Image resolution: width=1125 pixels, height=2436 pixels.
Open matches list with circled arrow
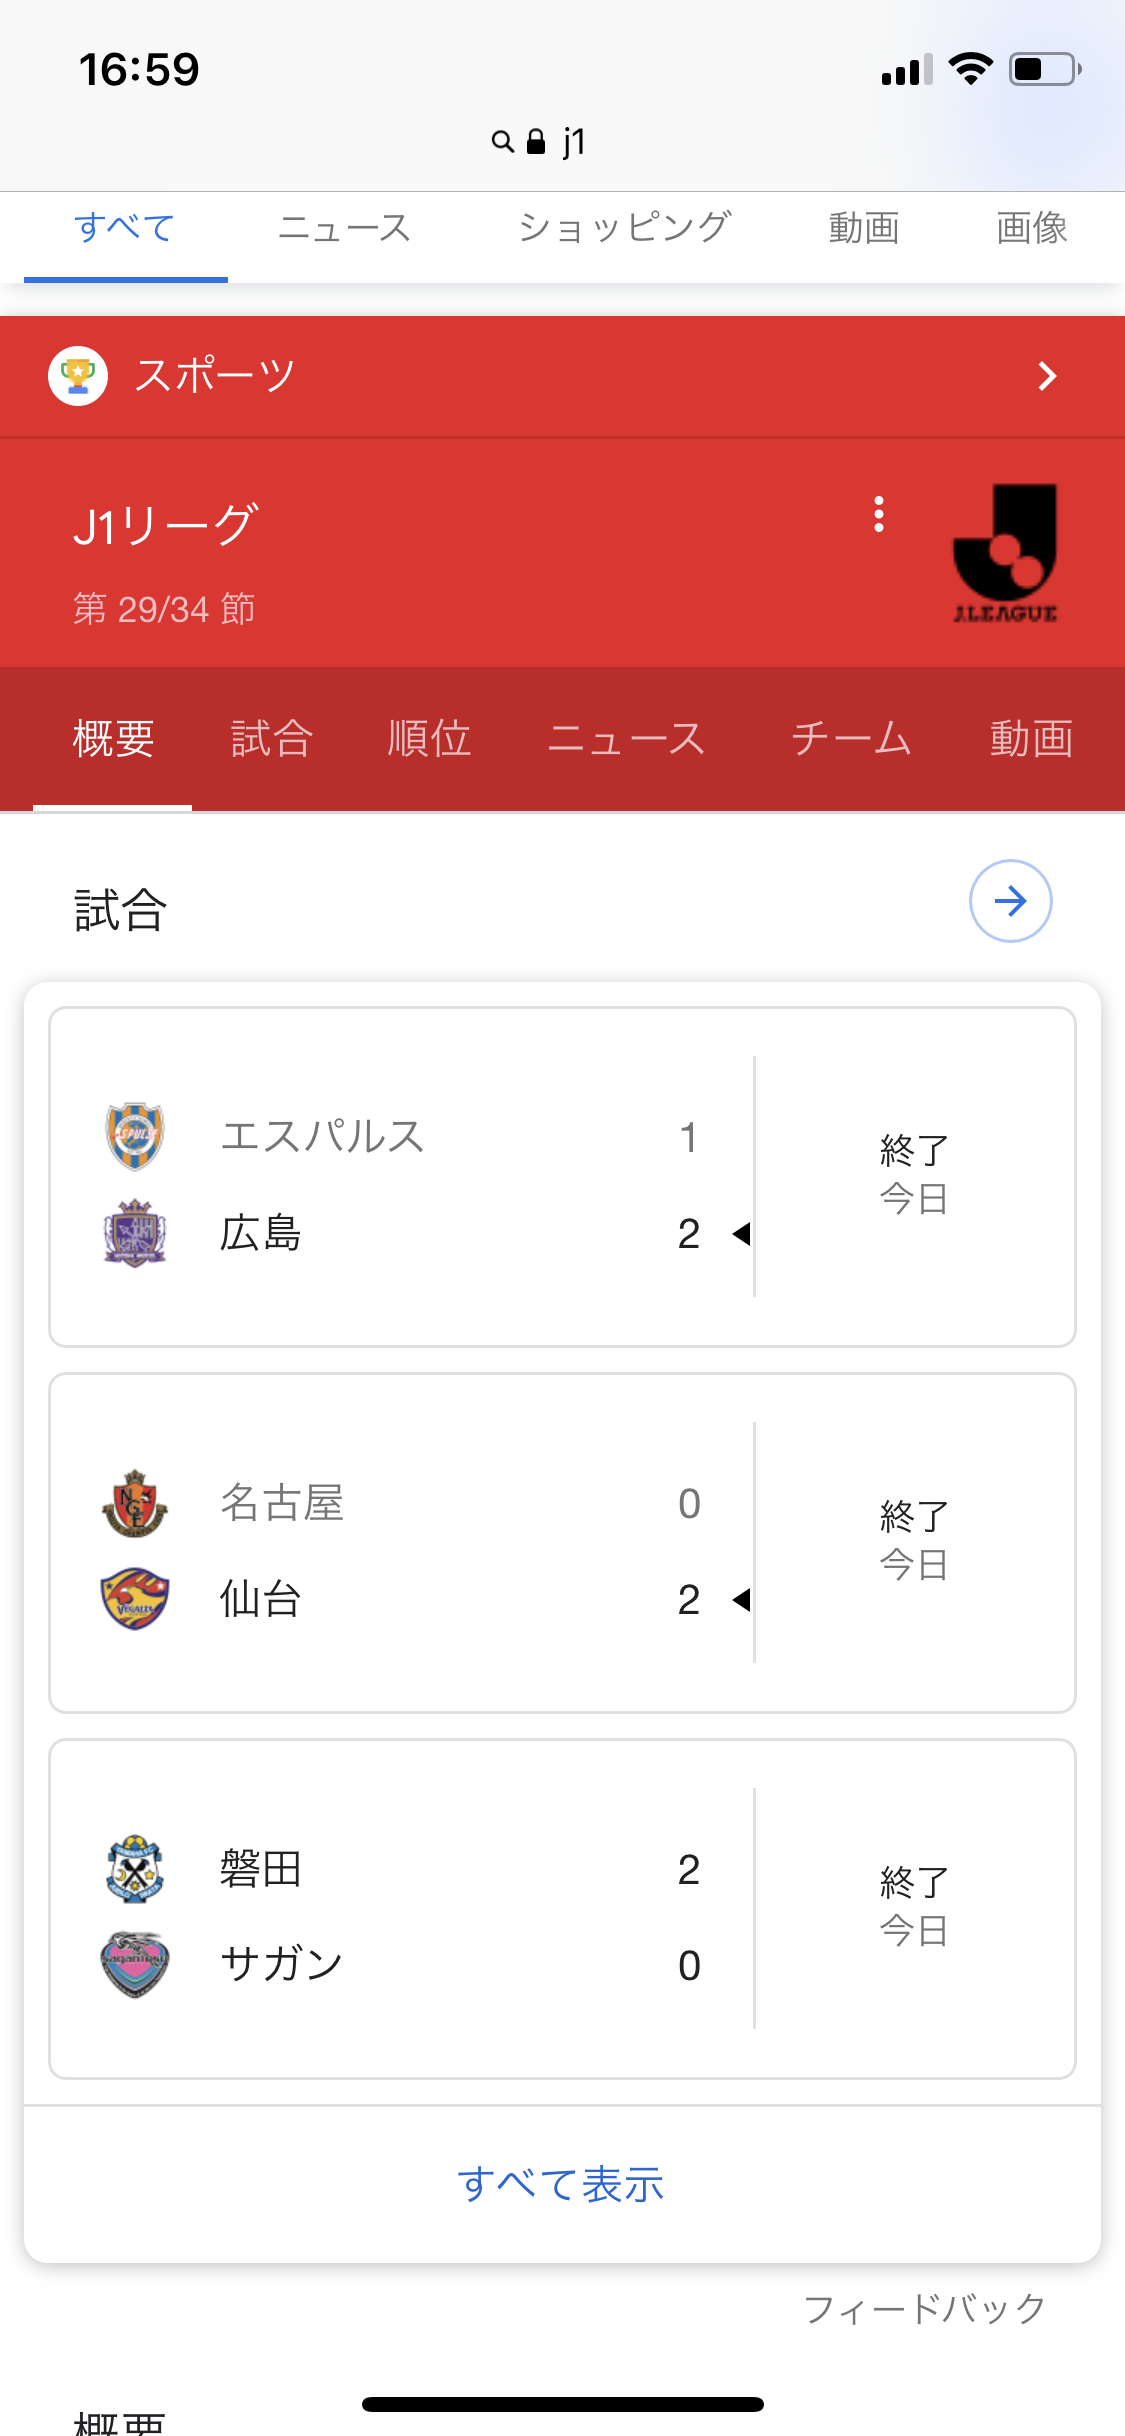1010,901
